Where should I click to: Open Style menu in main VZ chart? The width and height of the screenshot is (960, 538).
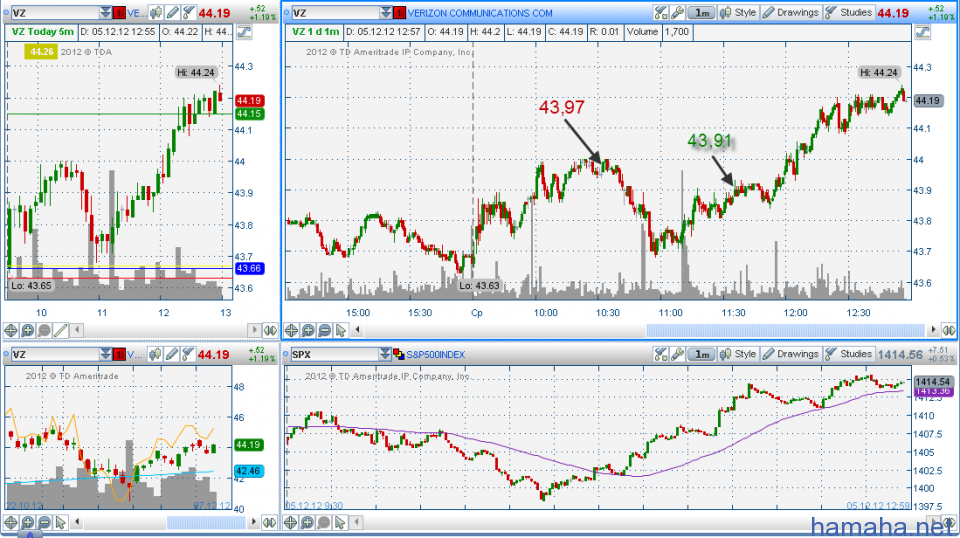click(738, 12)
